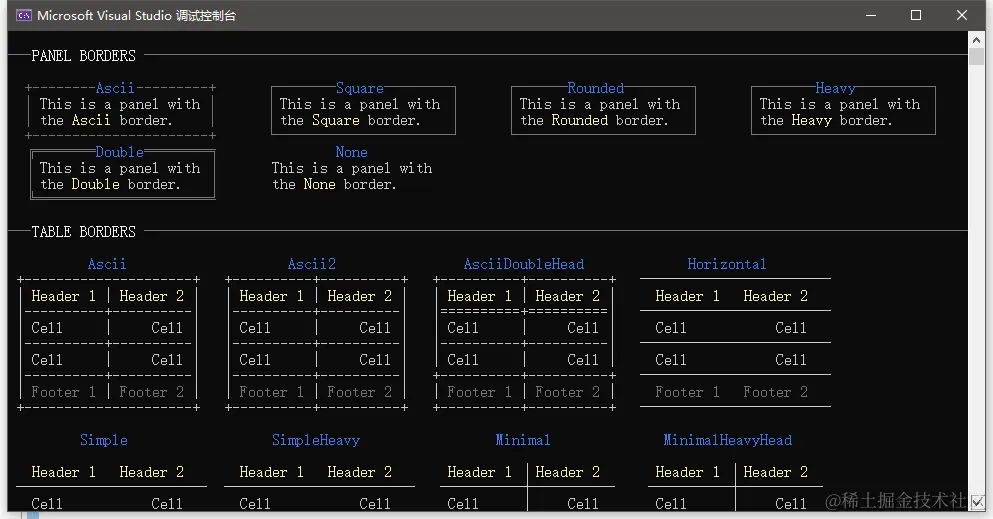Click 'the Ascii border.' text

click(x=106, y=120)
